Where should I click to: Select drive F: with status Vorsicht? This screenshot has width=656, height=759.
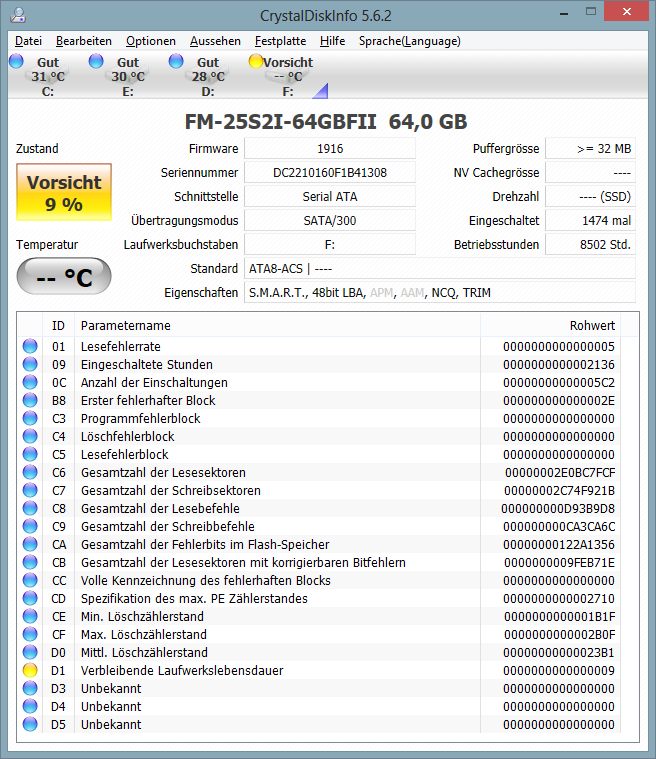click(x=288, y=76)
